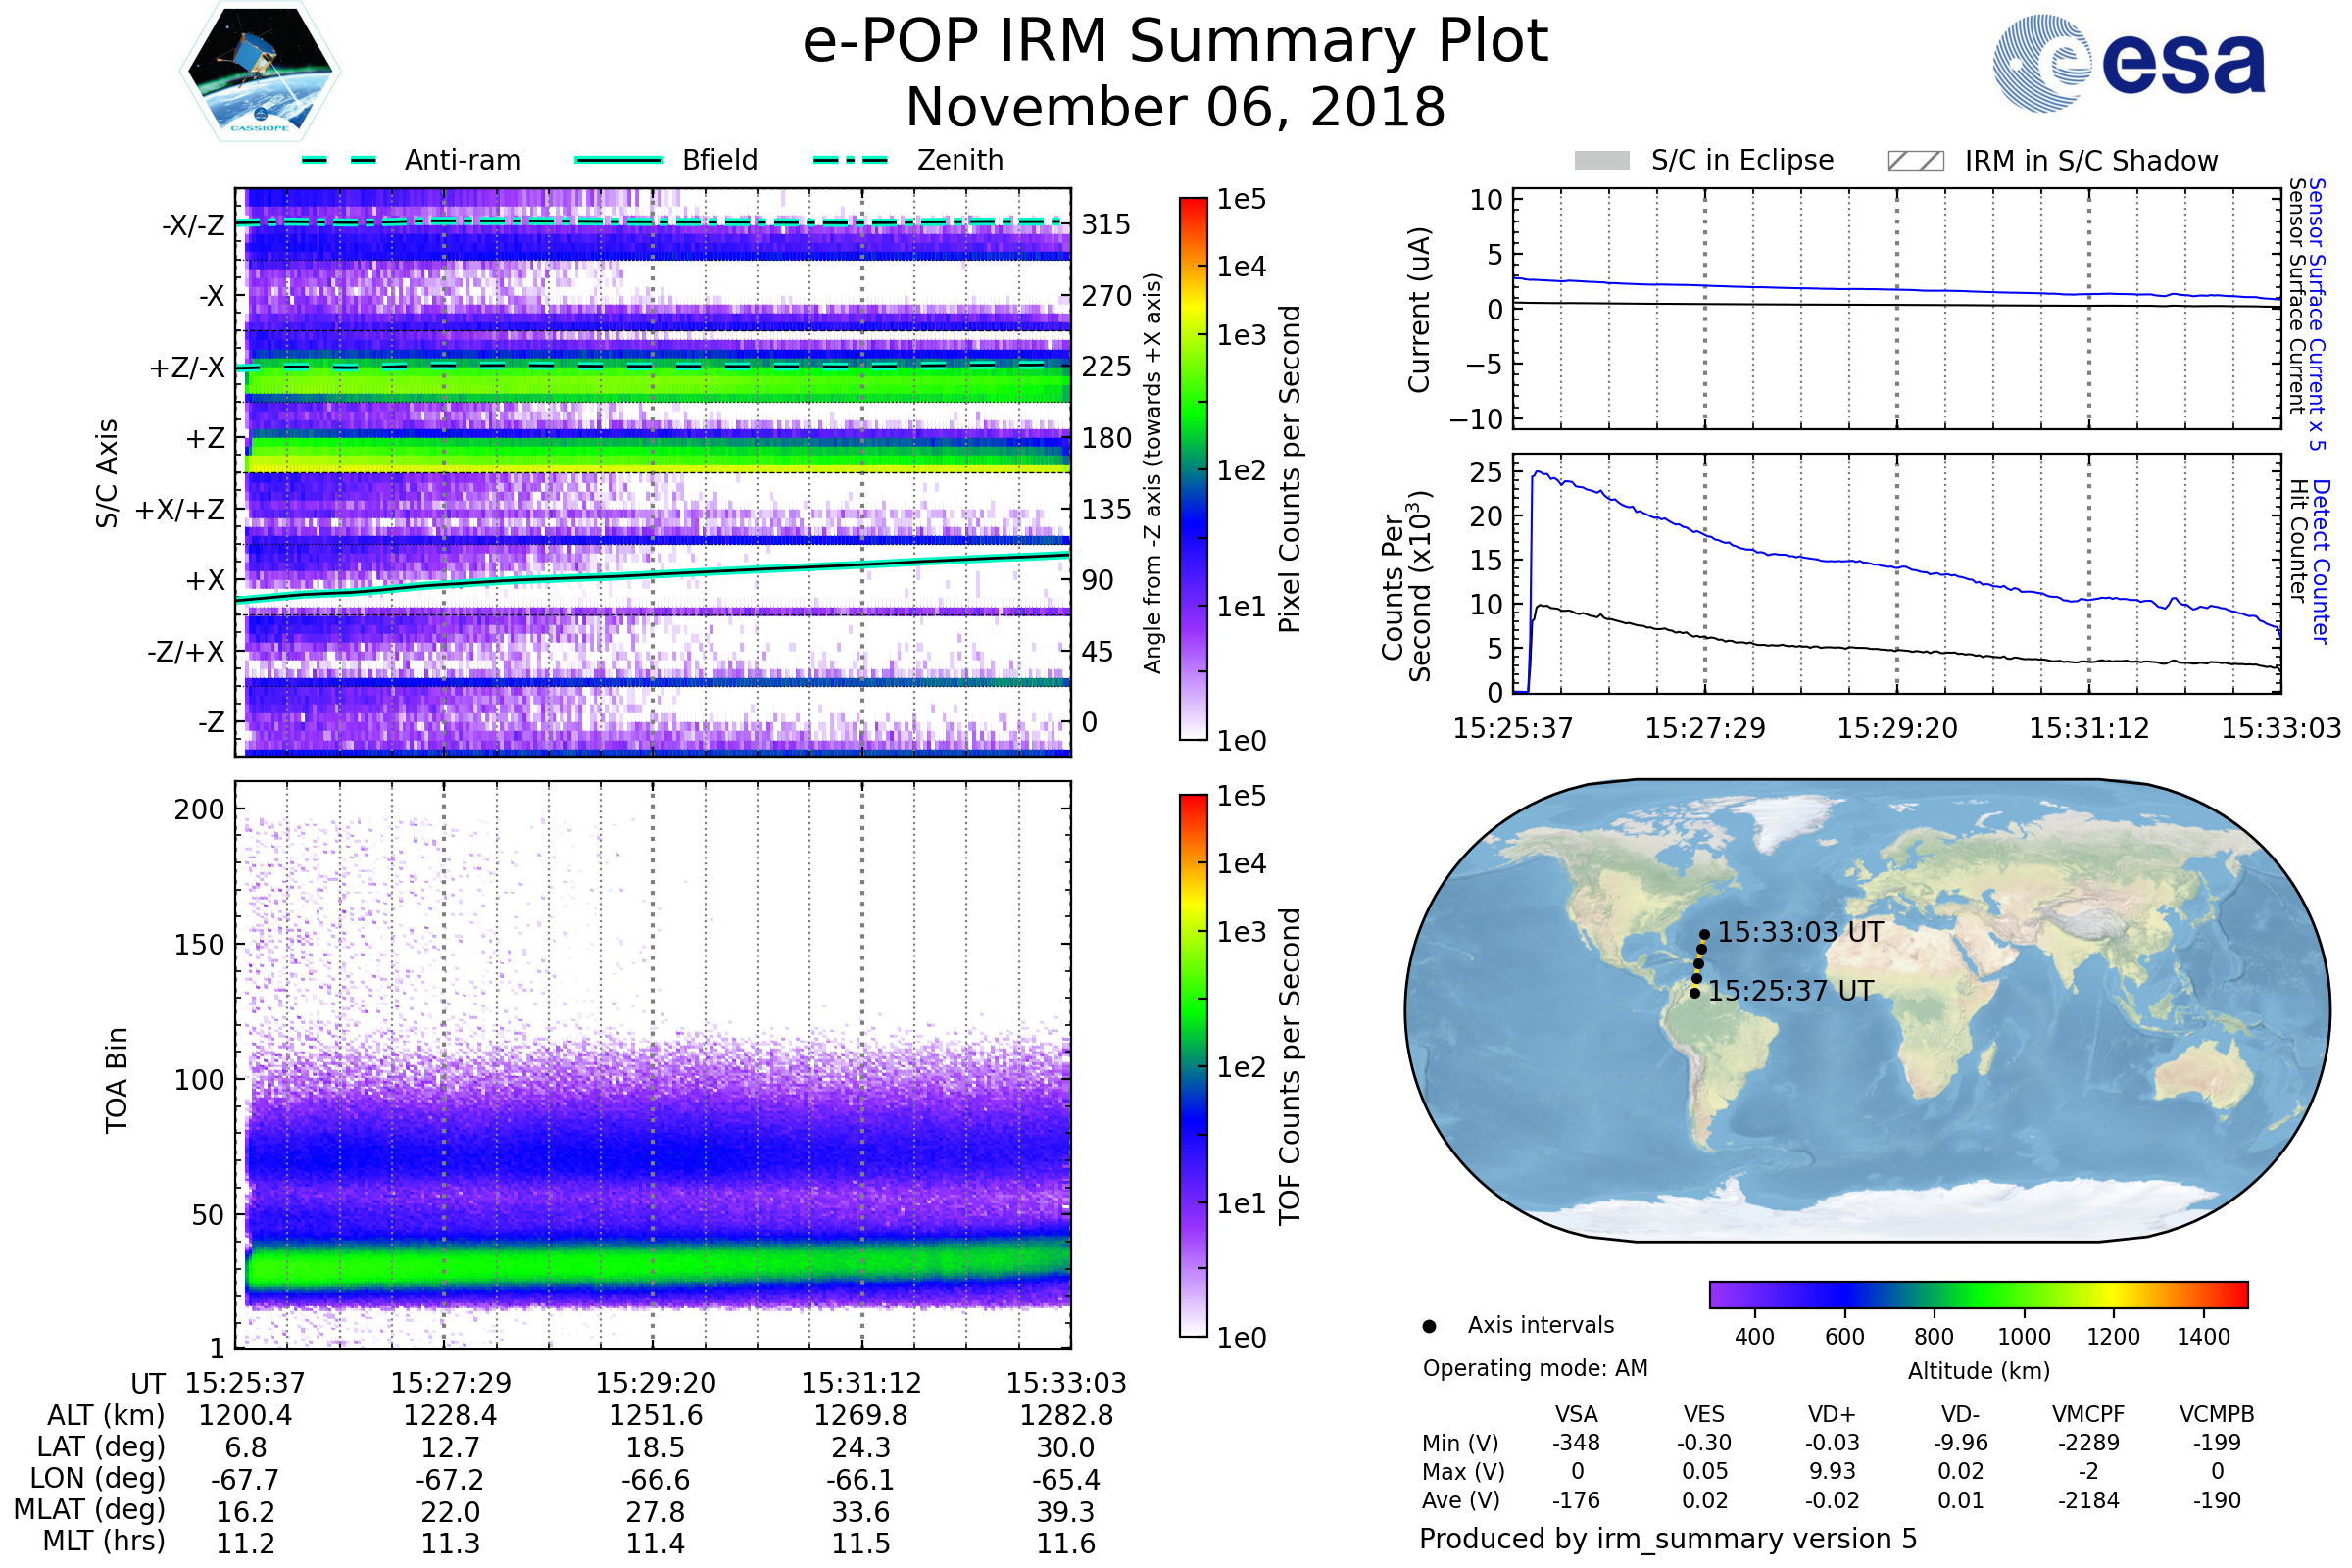The image size is (2352, 1568).
Task: Click the ESA logo
Action: click(2129, 64)
